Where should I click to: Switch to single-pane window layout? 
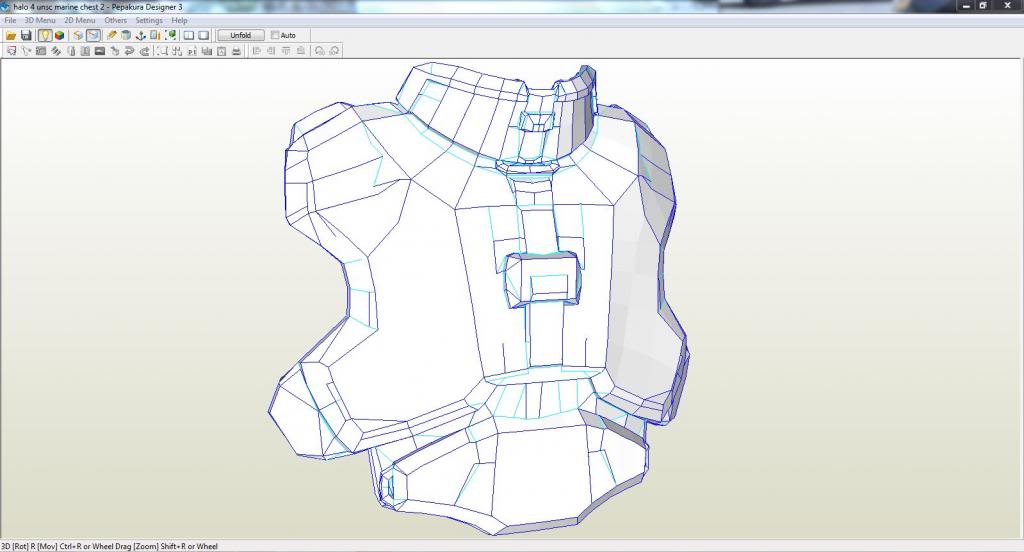point(204,35)
